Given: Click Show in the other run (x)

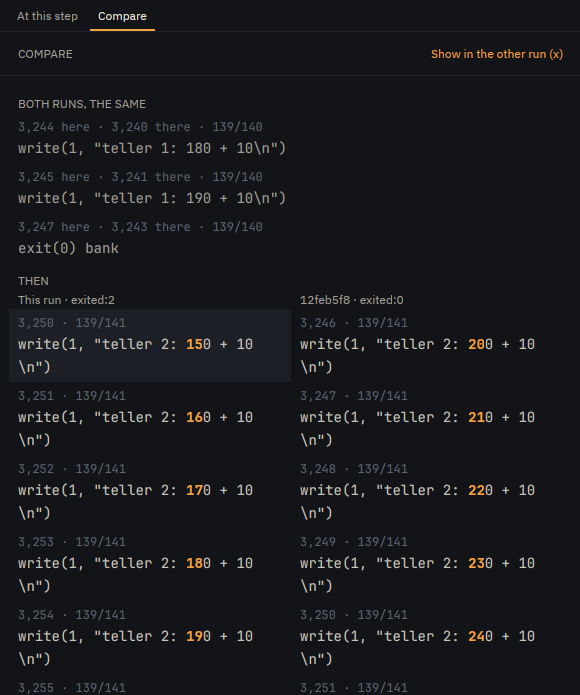Looking at the screenshot, I should tap(497, 54).
